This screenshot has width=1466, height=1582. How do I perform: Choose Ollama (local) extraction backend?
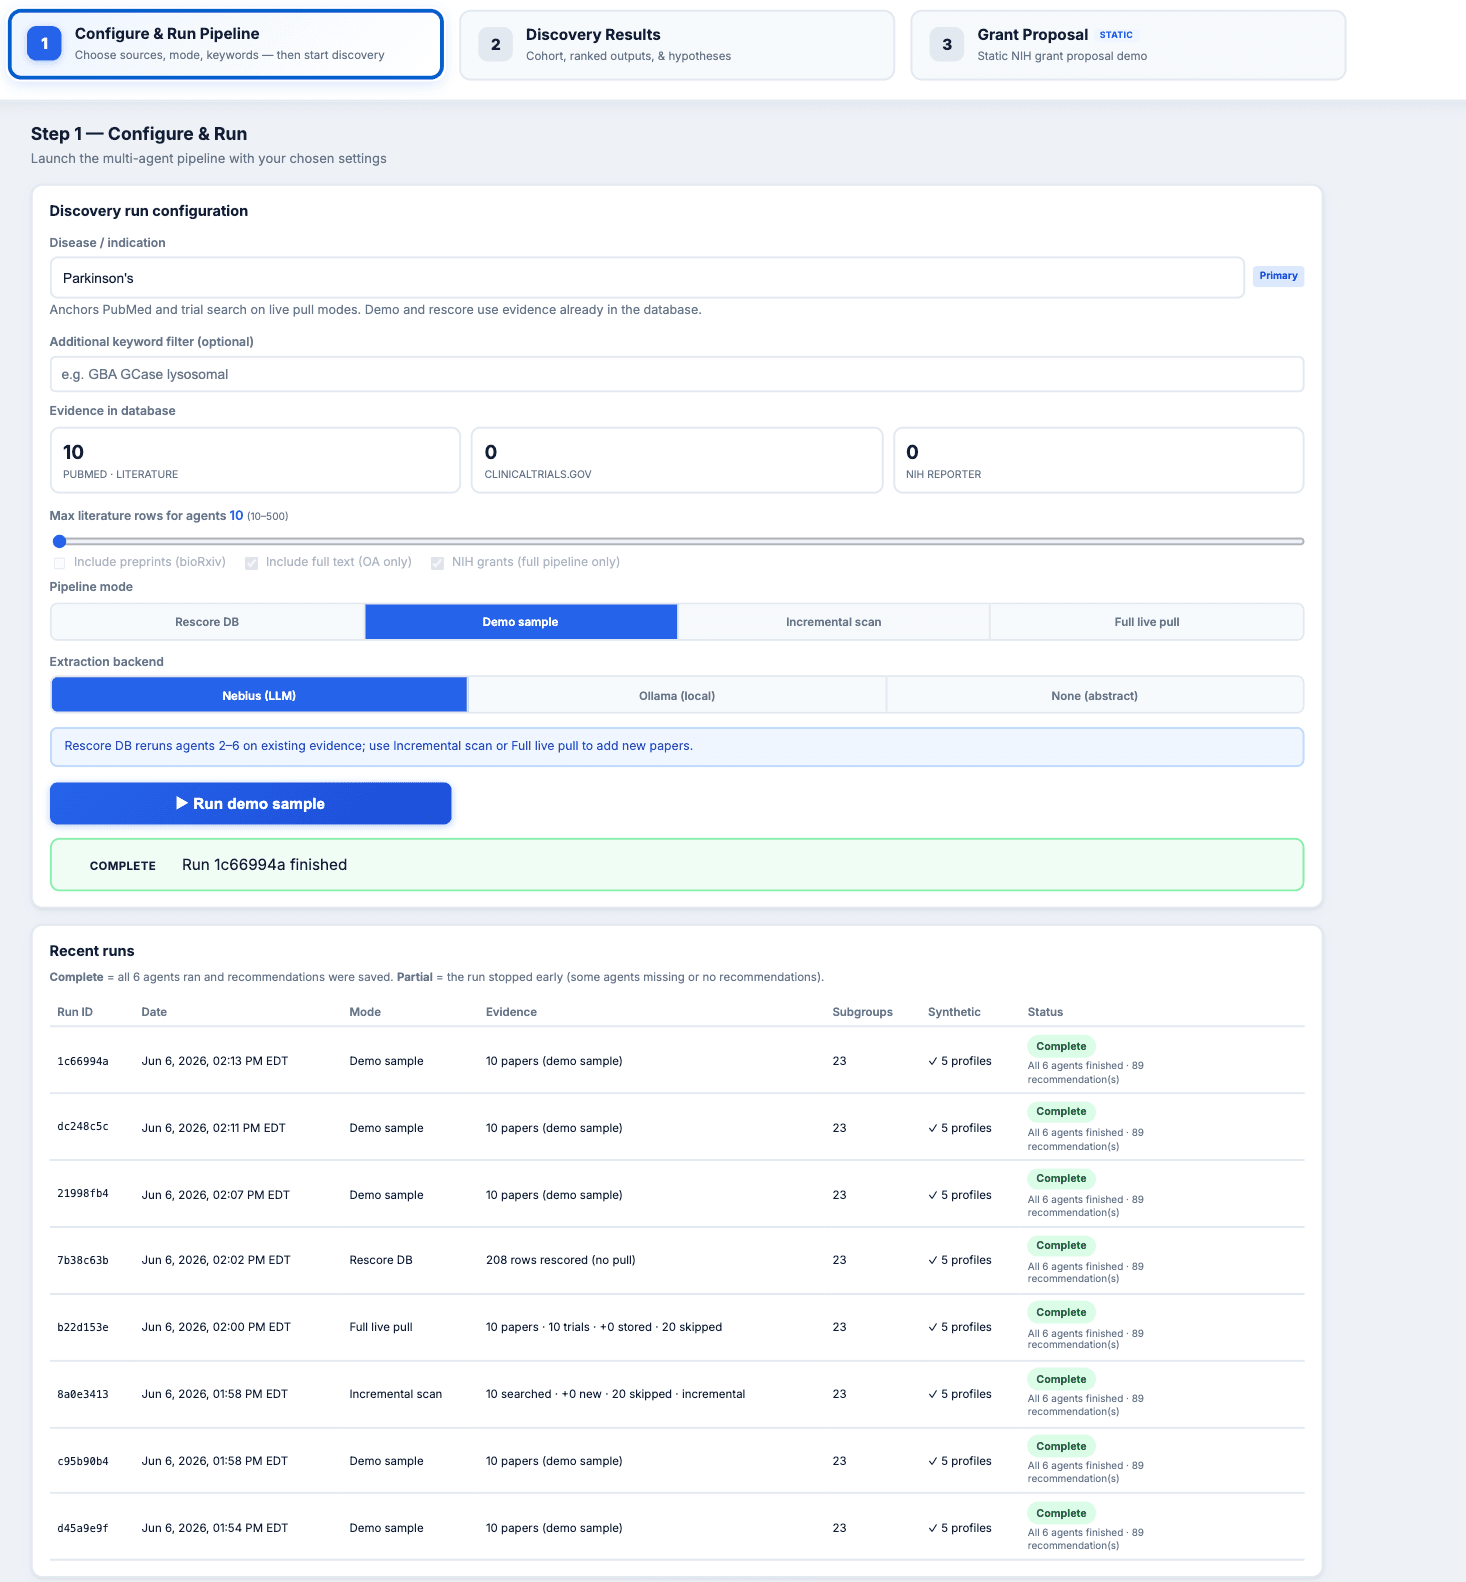pos(677,695)
